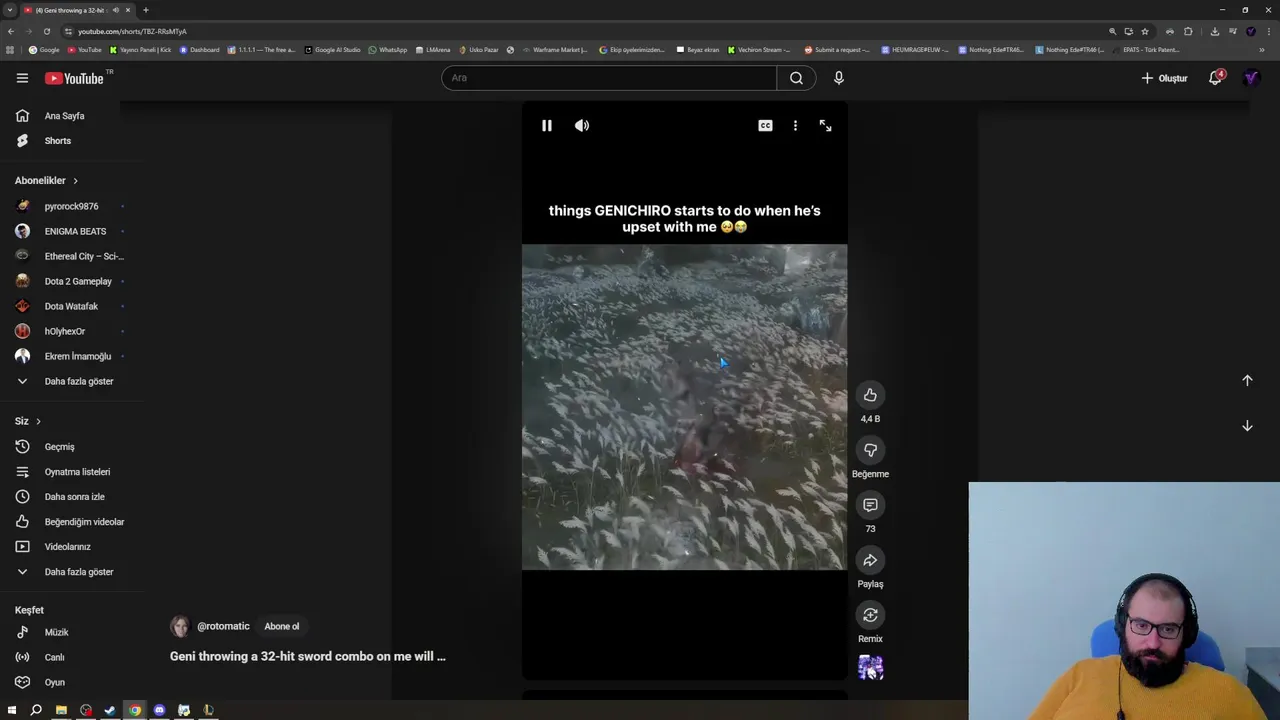Reload the page in Chrome

[x=46, y=31]
